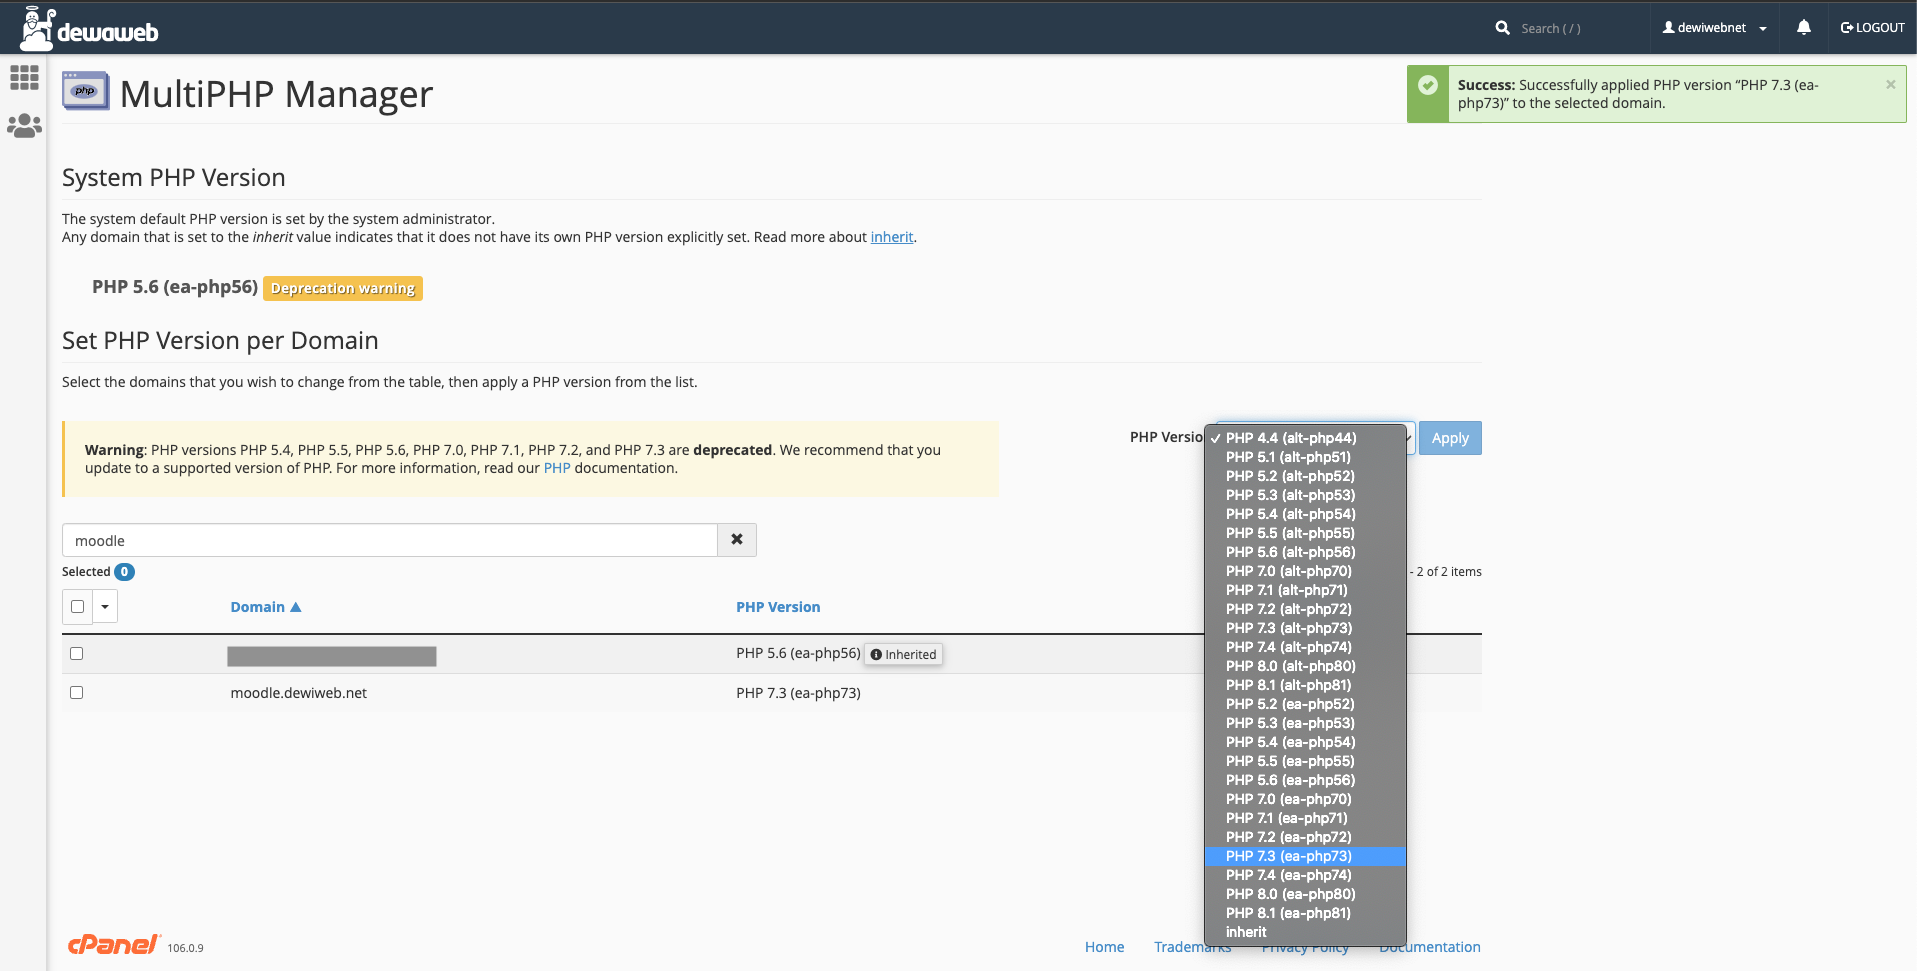The width and height of the screenshot is (1917, 971).
Task: Dismiss the success notification
Action: [1890, 85]
